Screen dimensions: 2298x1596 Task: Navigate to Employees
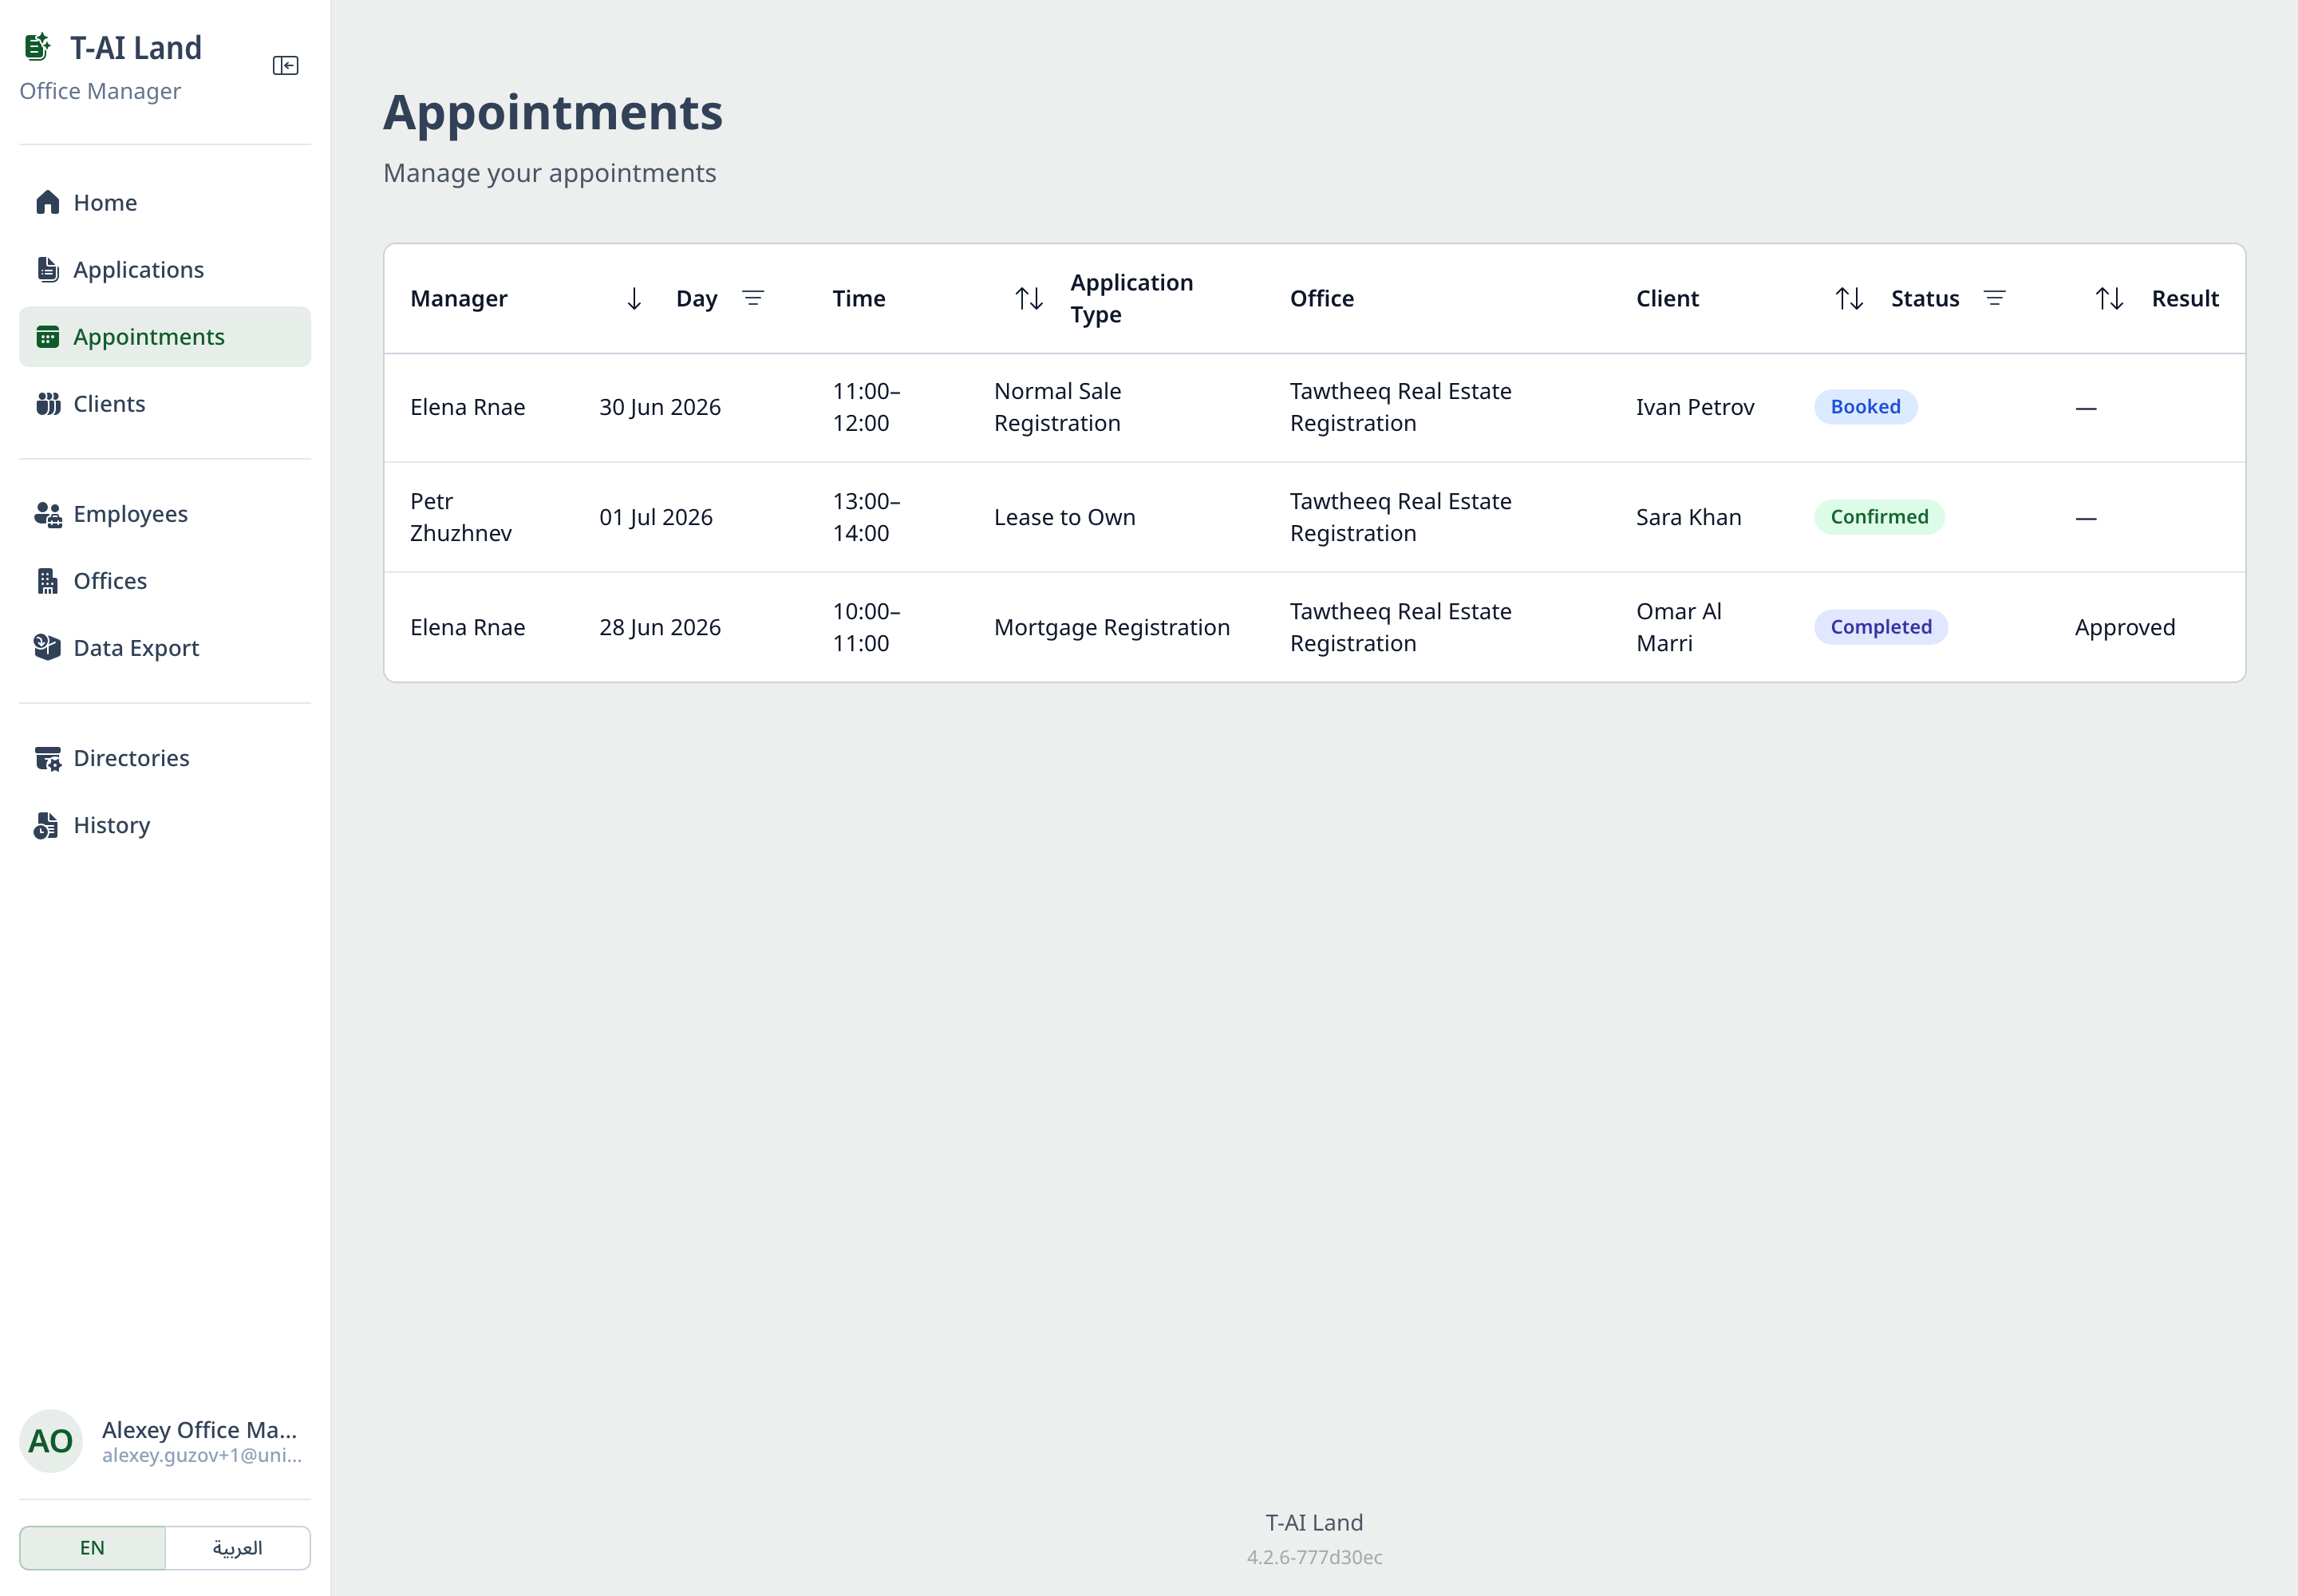click(165, 514)
